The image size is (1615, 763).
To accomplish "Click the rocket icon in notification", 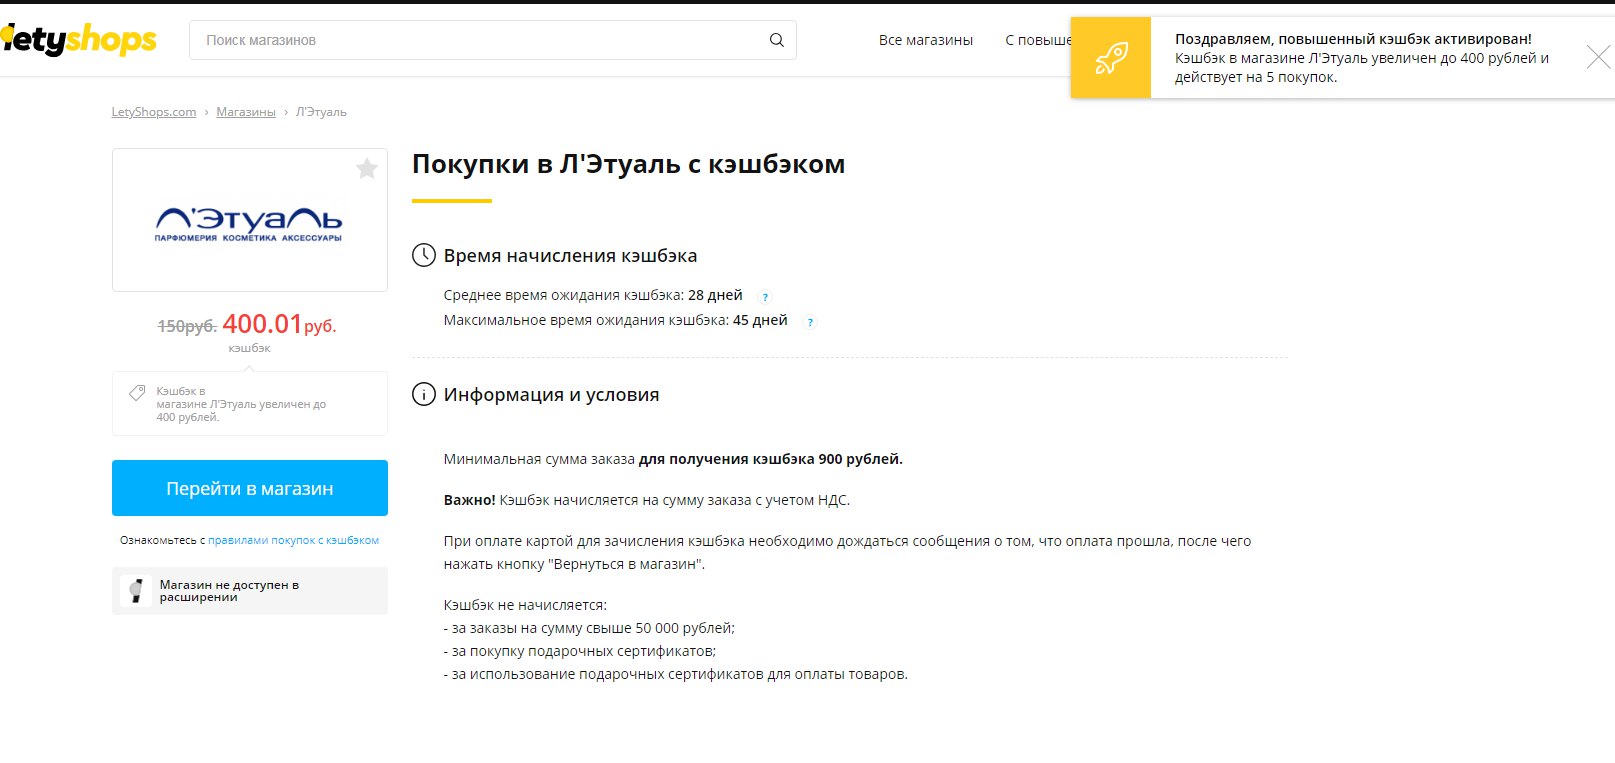I will click(1111, 58).
